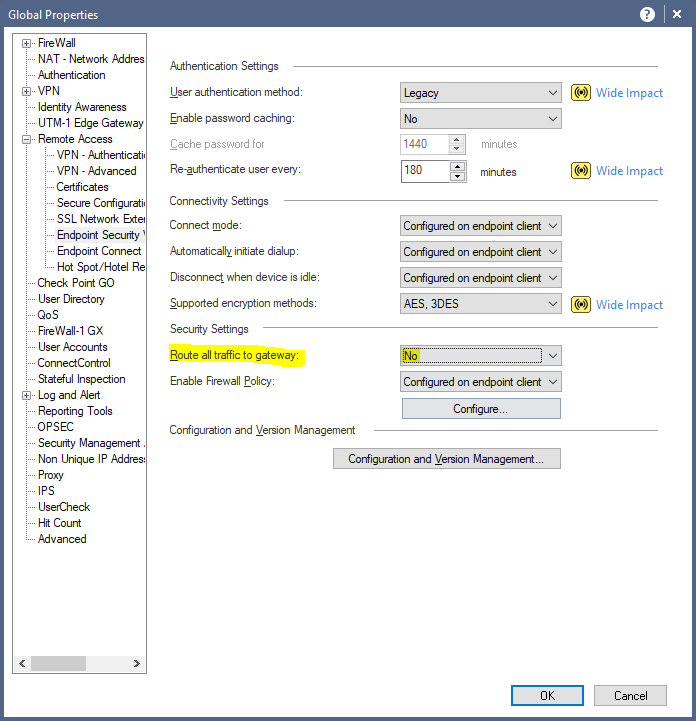This screenshot has height=721, width=696.
Task: Select Reporting Tools tree item
Action: 75,411
